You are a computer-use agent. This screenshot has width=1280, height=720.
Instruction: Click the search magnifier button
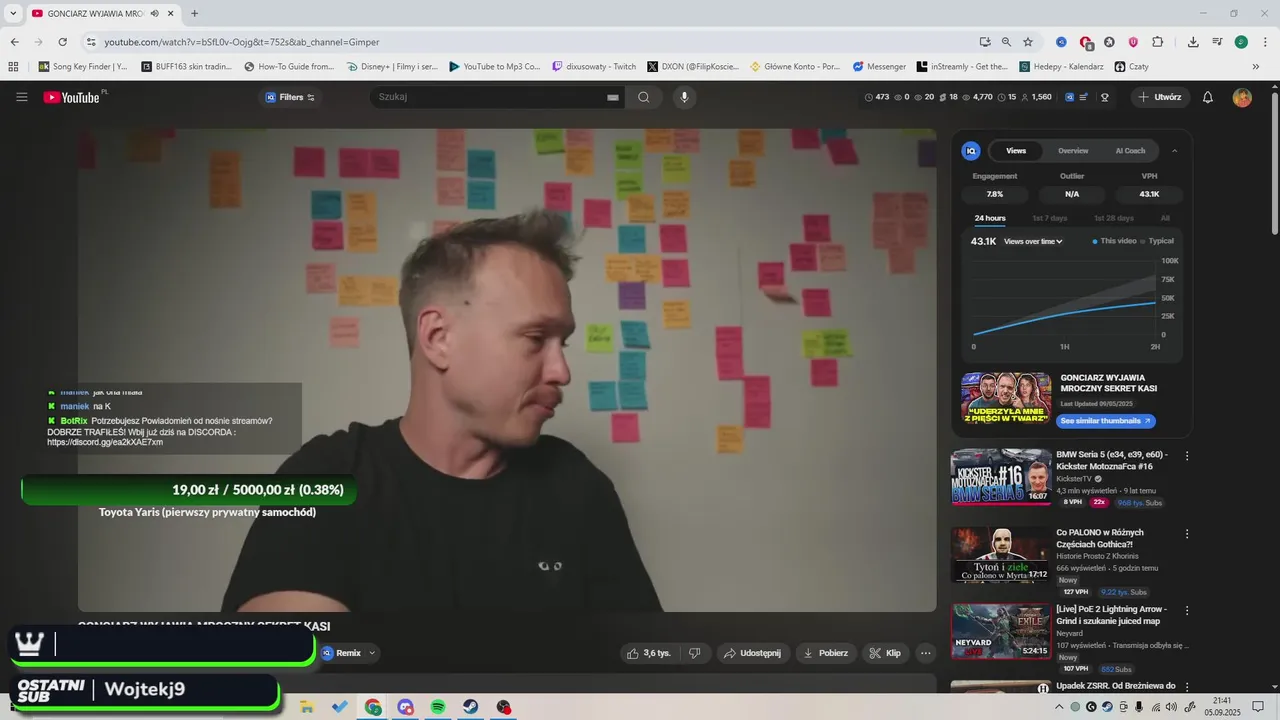click(x=644, y=97)
